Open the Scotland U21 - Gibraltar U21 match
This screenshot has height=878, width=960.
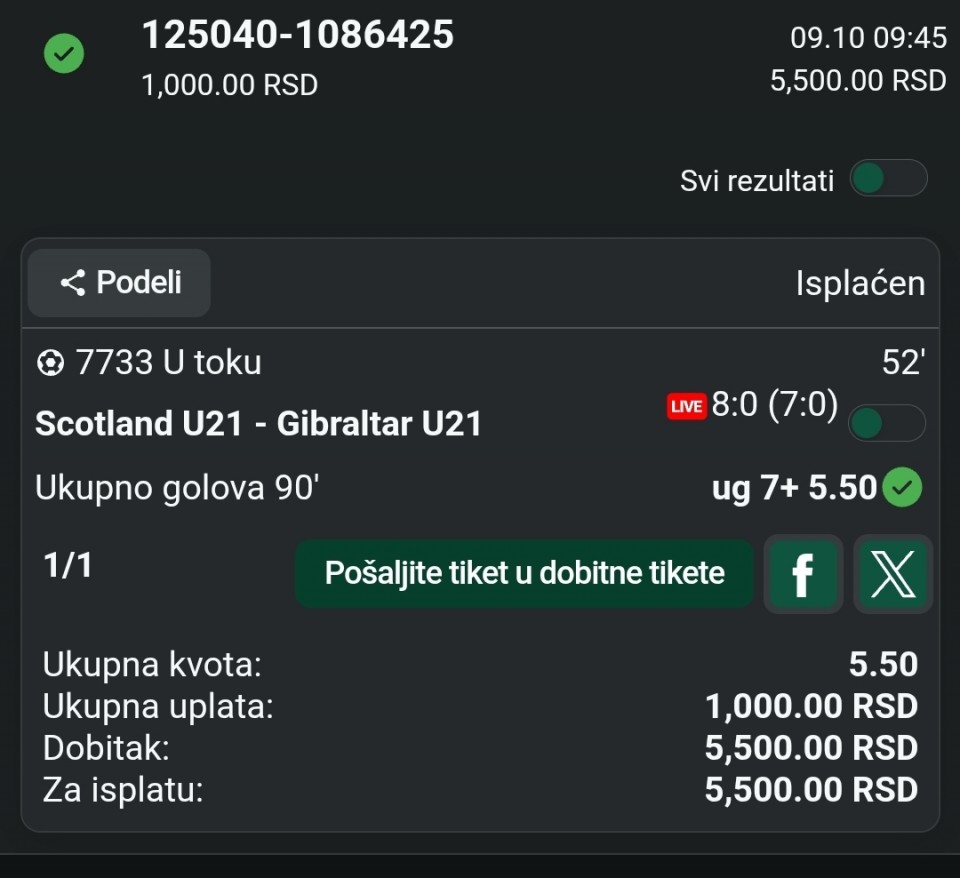(x=258, y=423)
